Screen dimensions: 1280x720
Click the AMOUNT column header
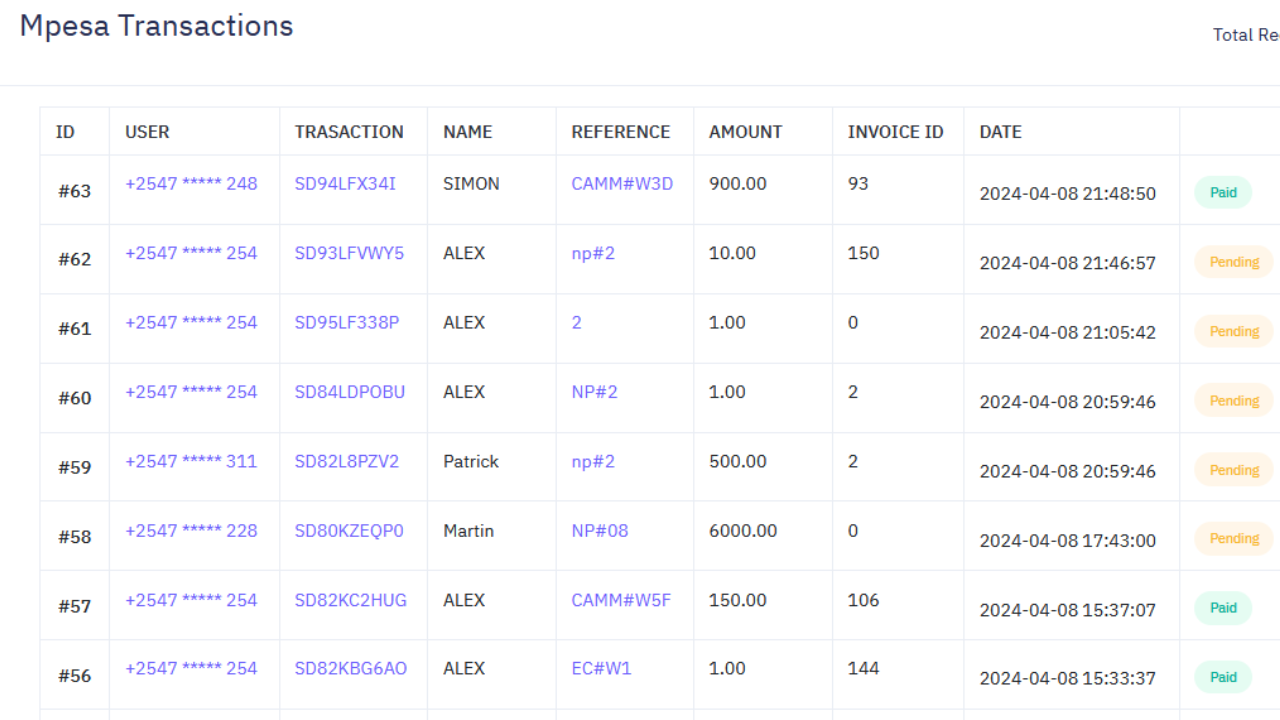point(746,132)
